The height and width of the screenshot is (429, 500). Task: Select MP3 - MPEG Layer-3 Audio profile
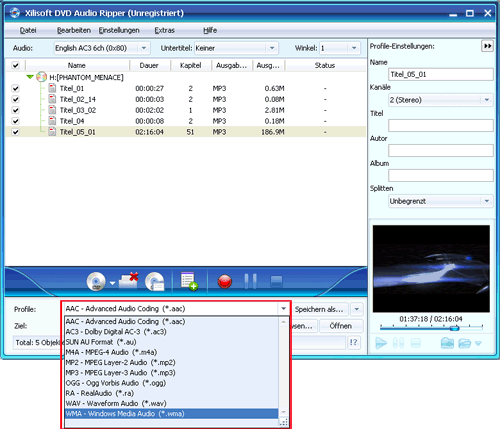171,373
